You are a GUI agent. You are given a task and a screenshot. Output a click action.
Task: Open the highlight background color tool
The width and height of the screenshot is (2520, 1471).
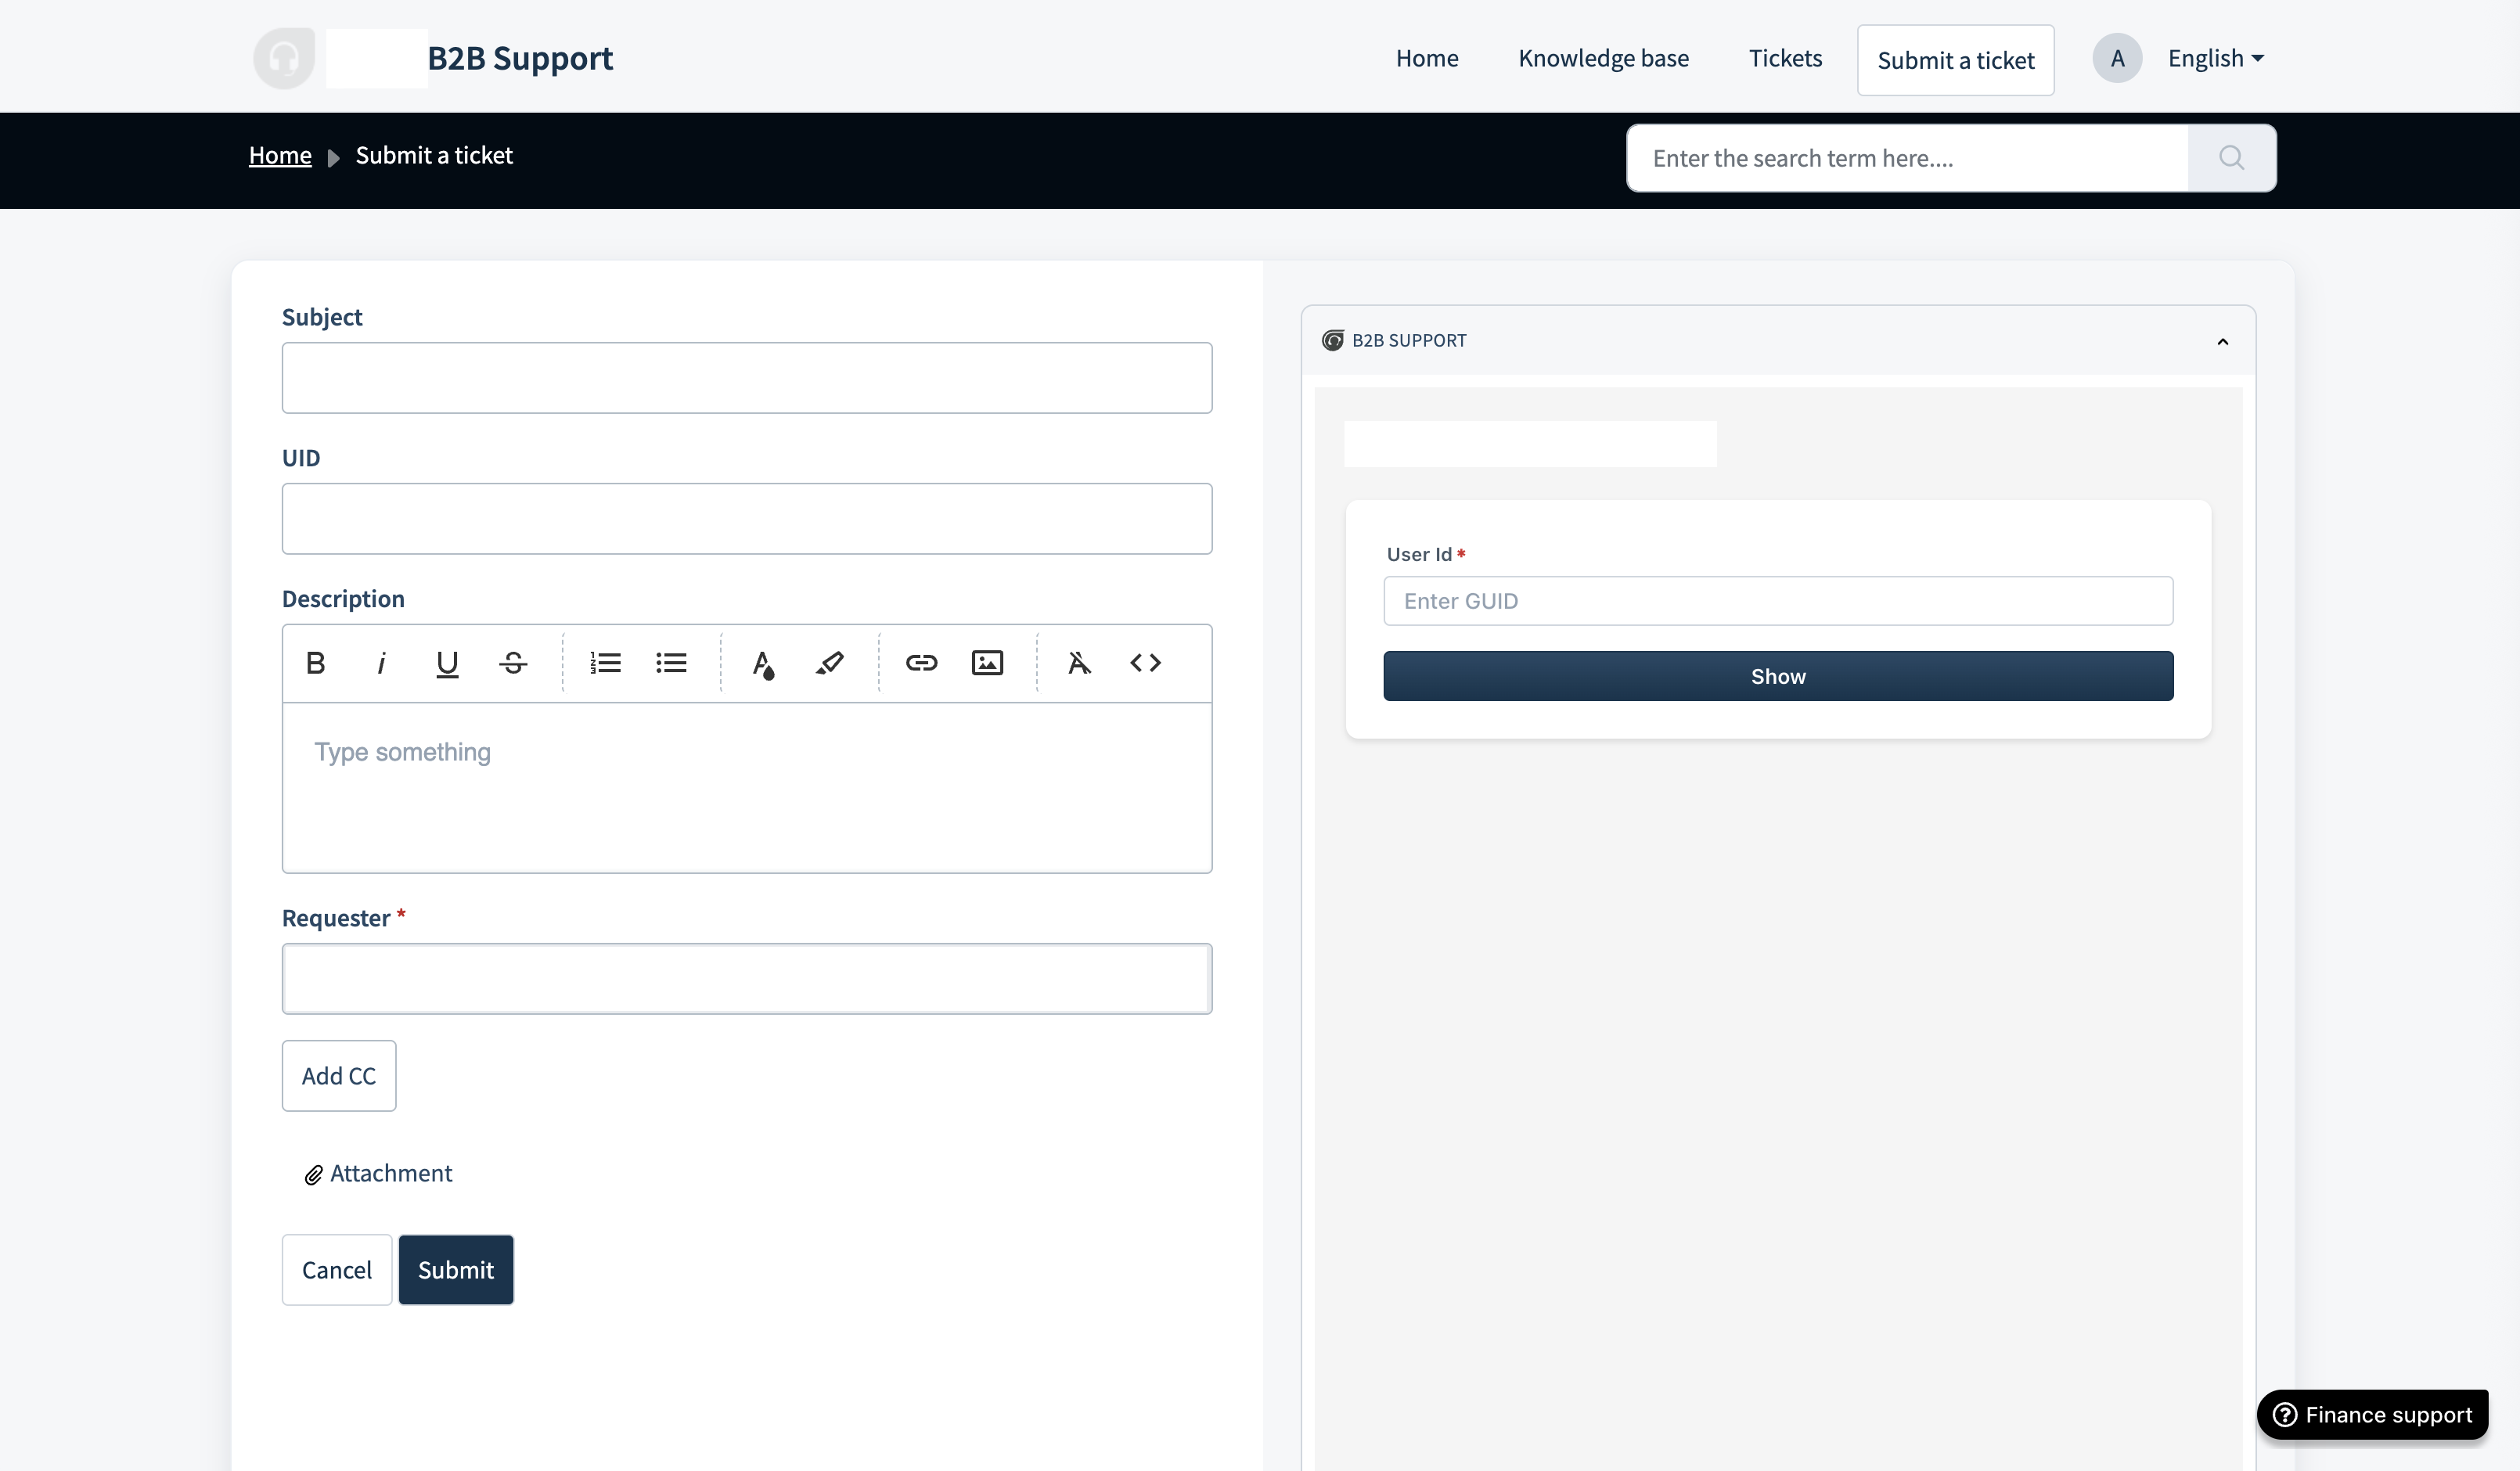click(x=829, y=663)
